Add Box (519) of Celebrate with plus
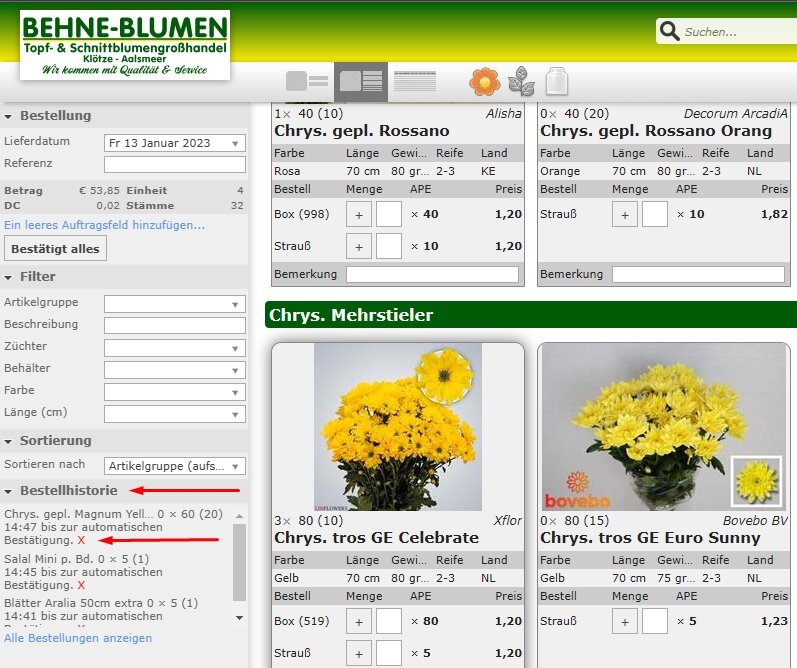Viewport: 797px width, 668px height. [359, 621]
